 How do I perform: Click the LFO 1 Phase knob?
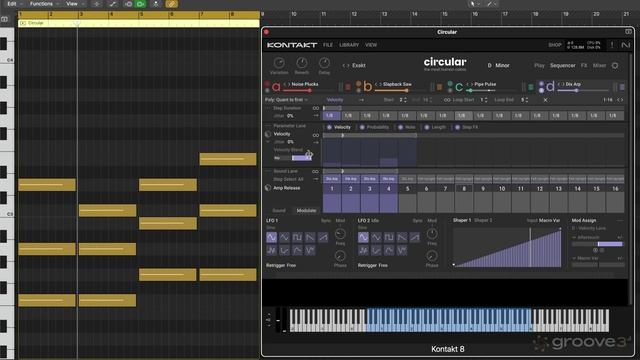[x=340, y=256]
